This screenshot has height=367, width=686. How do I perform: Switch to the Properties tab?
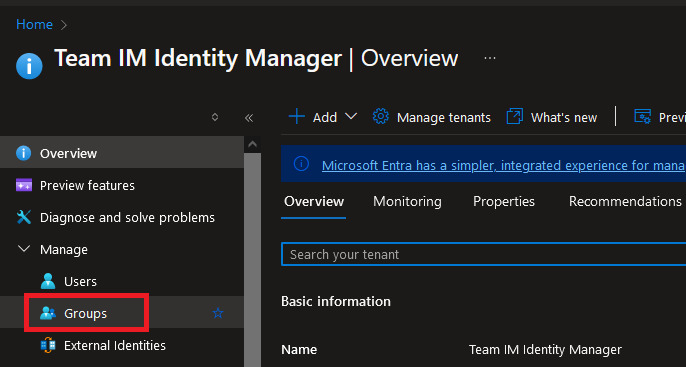tap(504, 202)
